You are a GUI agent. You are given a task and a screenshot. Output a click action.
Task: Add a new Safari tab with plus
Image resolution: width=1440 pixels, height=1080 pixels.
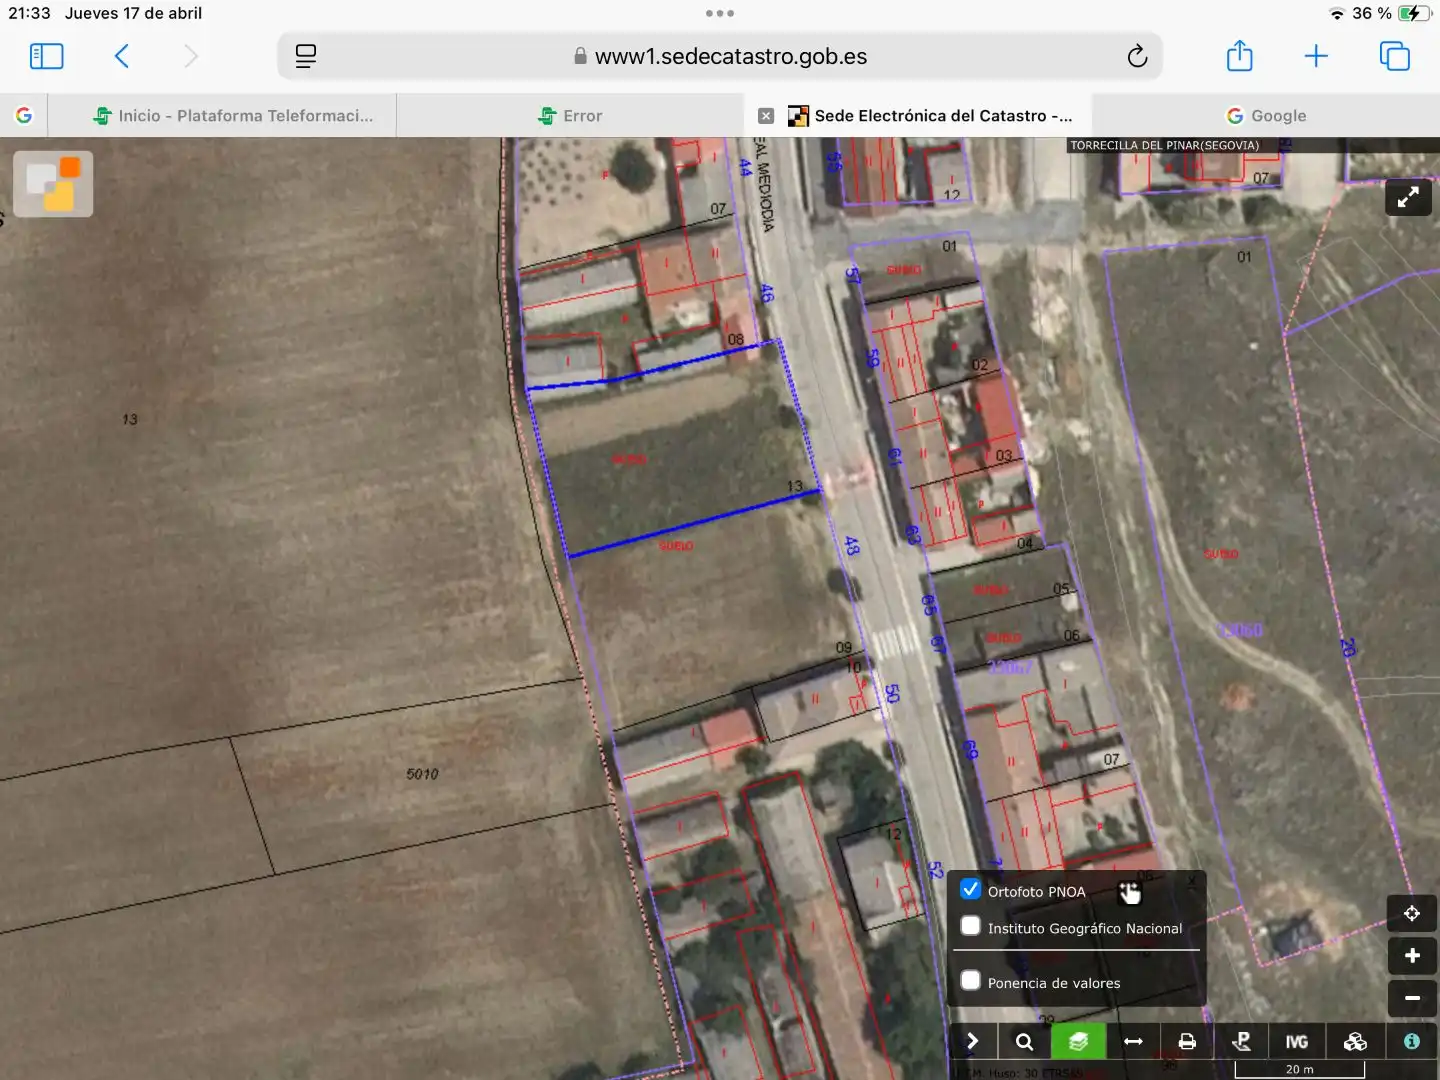coord(1316,56)
